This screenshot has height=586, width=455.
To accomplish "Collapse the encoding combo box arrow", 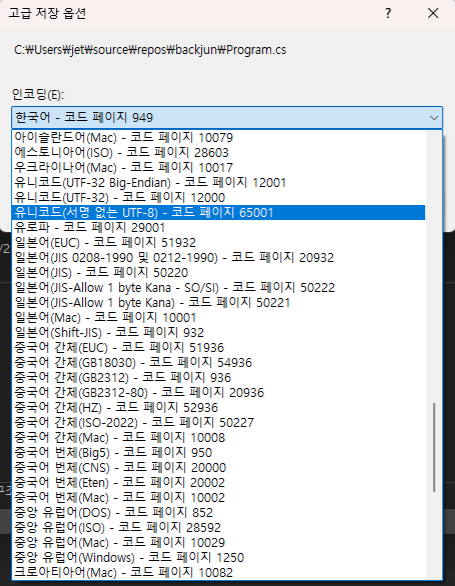I will [434, 118].
